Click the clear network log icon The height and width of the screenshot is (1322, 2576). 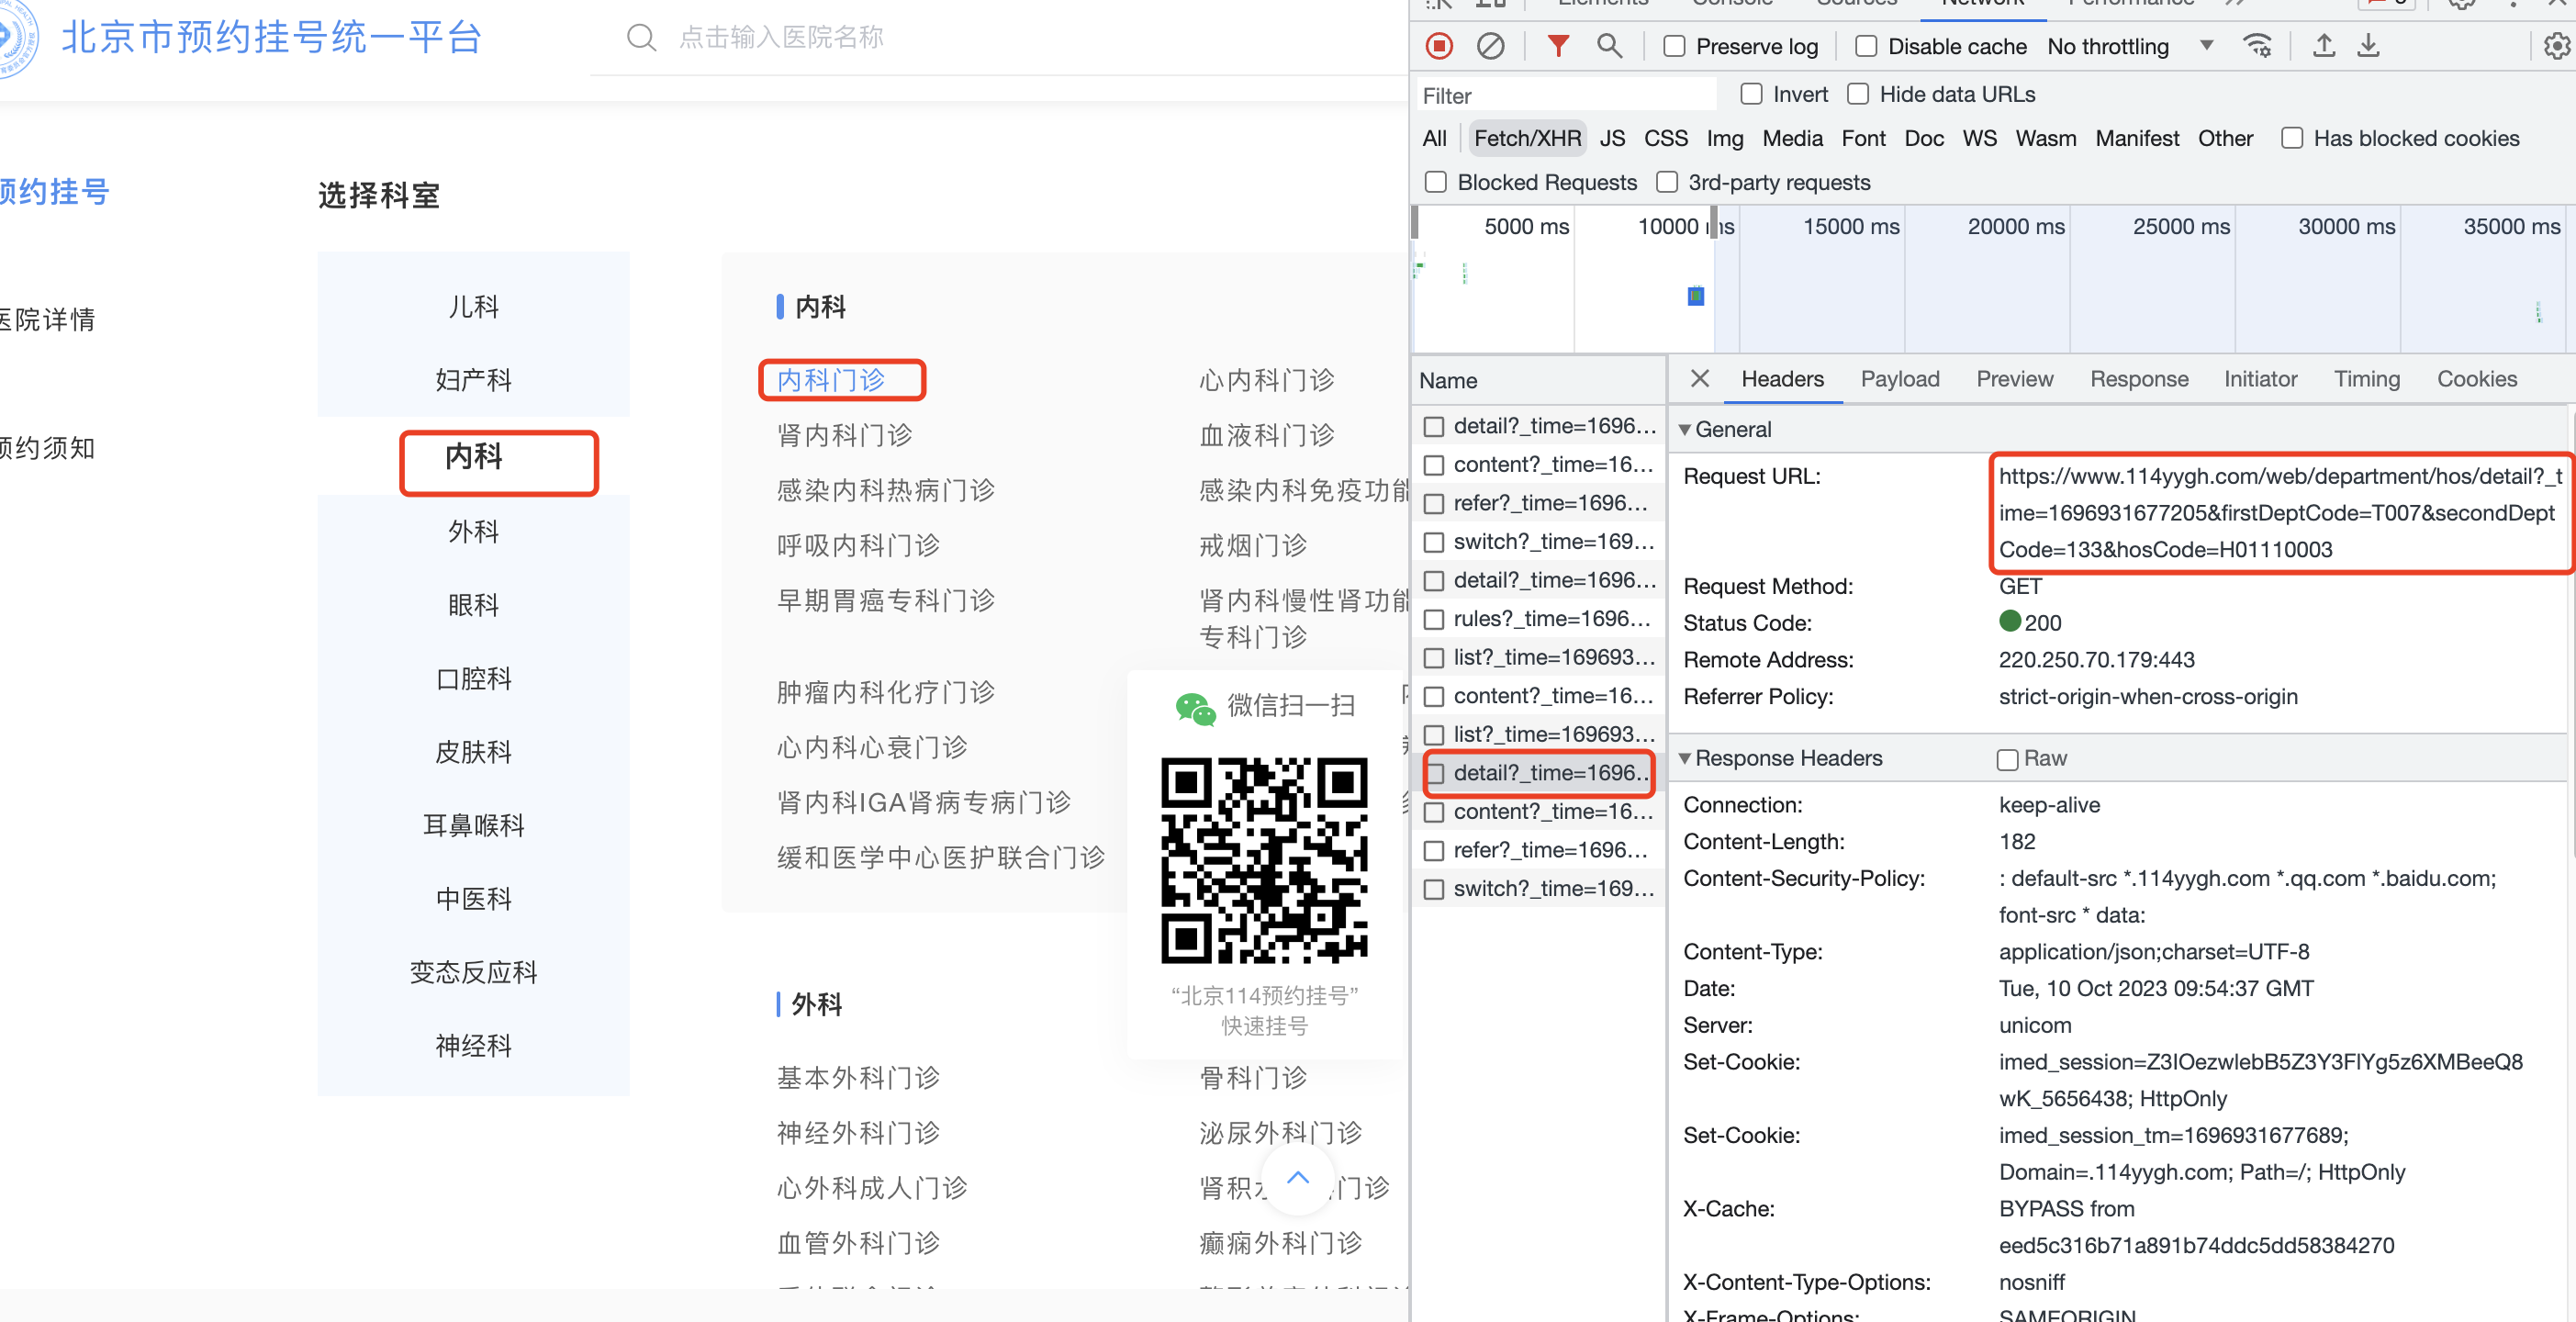[x=1490, y=46]
